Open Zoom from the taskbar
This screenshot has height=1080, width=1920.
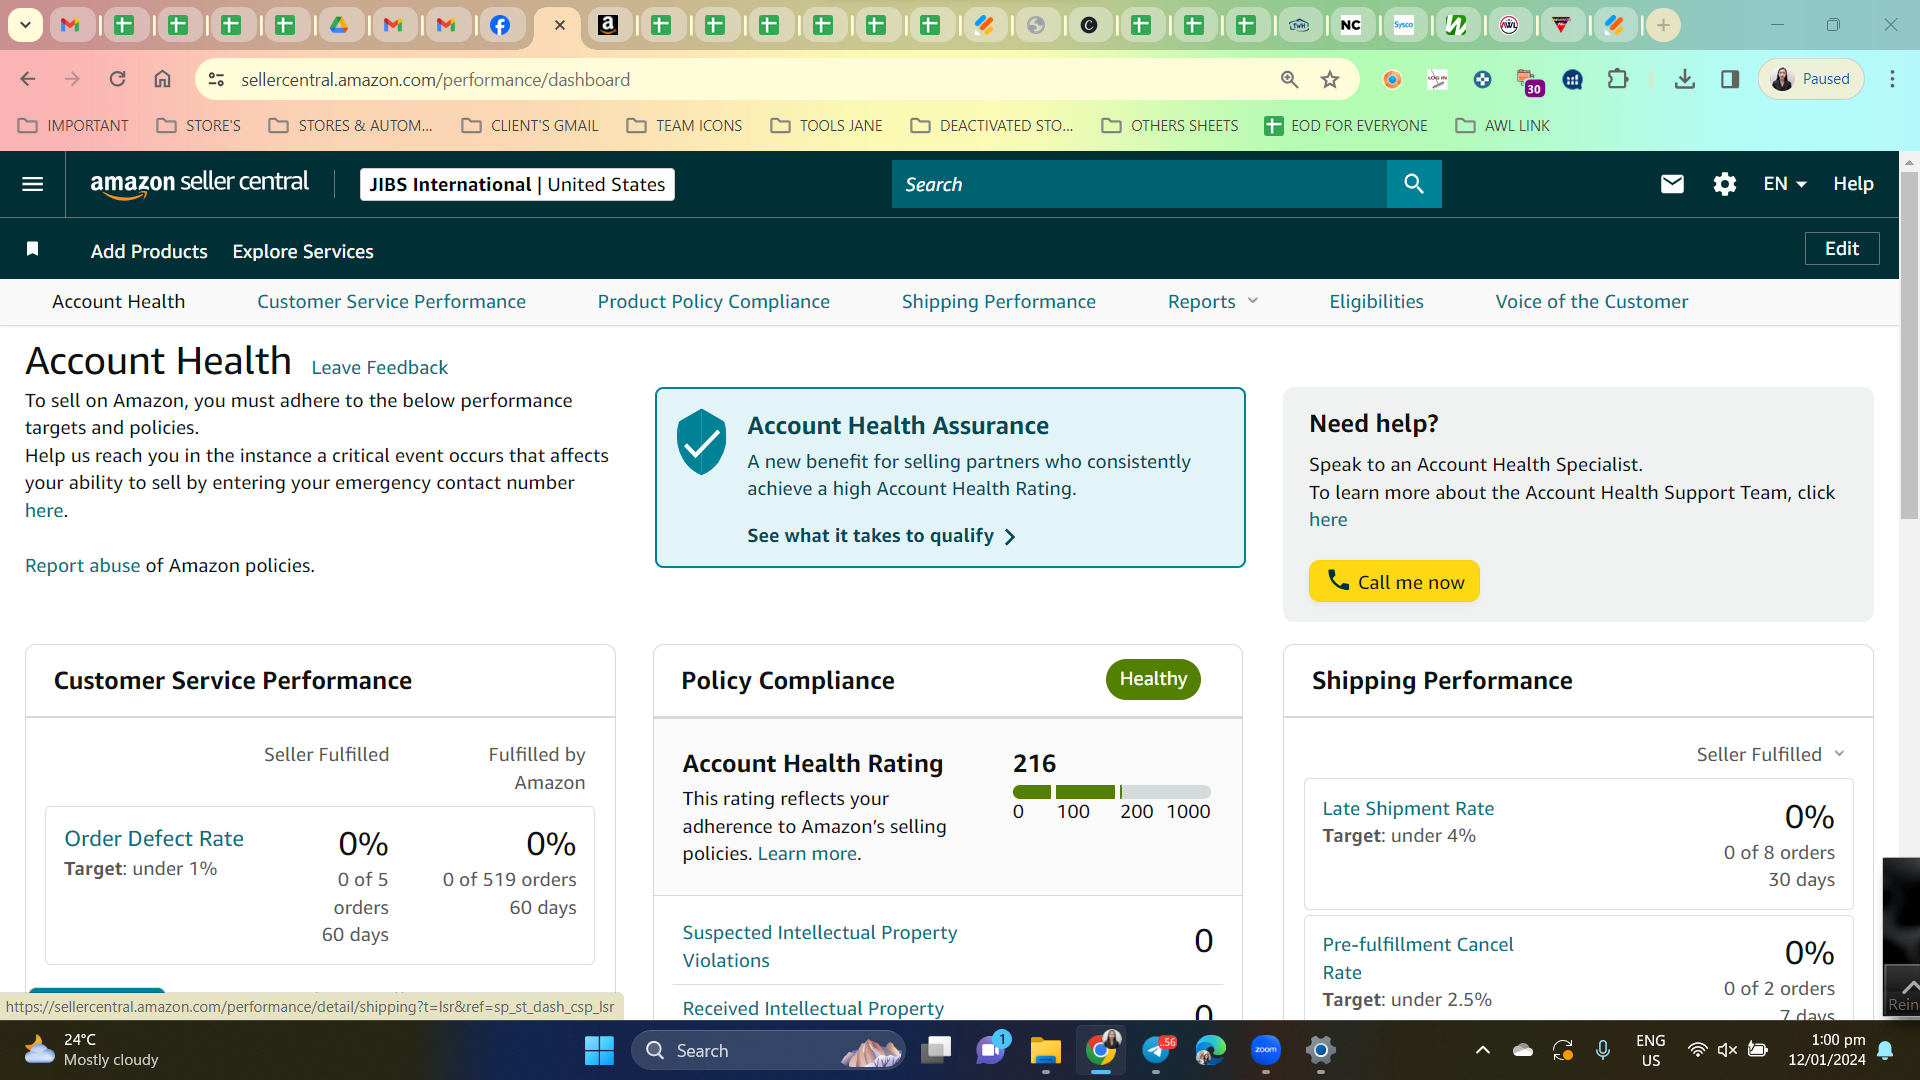click(x=1266, y=1050)
